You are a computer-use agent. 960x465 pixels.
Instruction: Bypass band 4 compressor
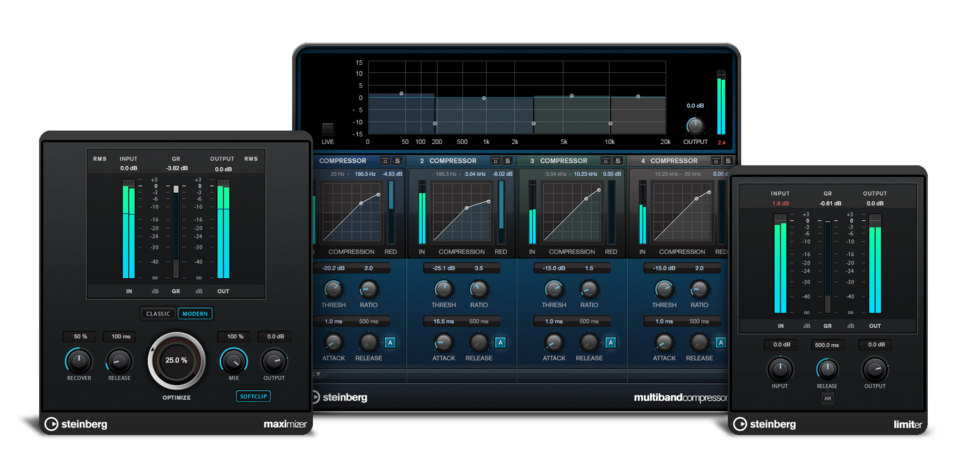pos(716,161)
